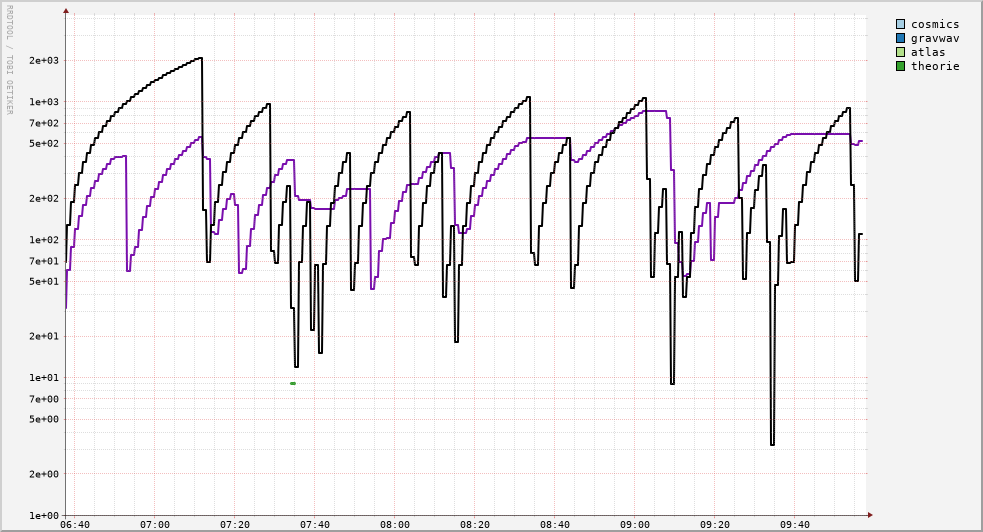Click the 1e+02 y-axis label
The height and width of the screenshot is (532, 983).
click(x=44, y=240)
